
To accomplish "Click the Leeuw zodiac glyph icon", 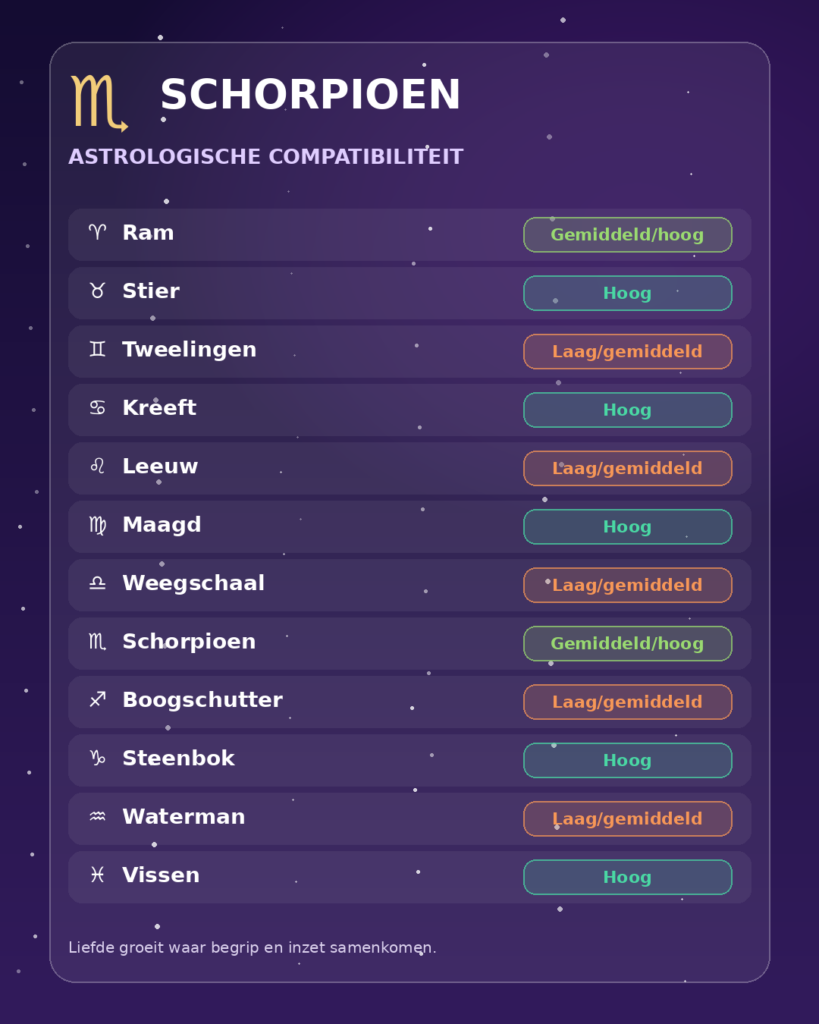I will pos(97,466).
